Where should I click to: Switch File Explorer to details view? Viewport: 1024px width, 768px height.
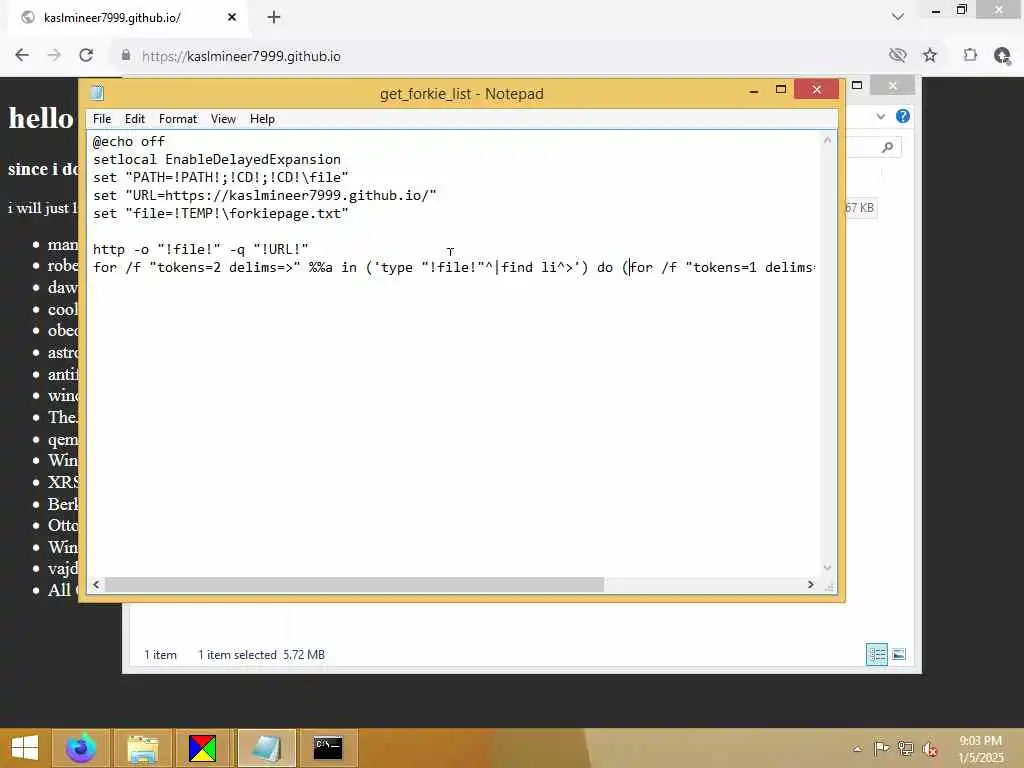[876, 654]
